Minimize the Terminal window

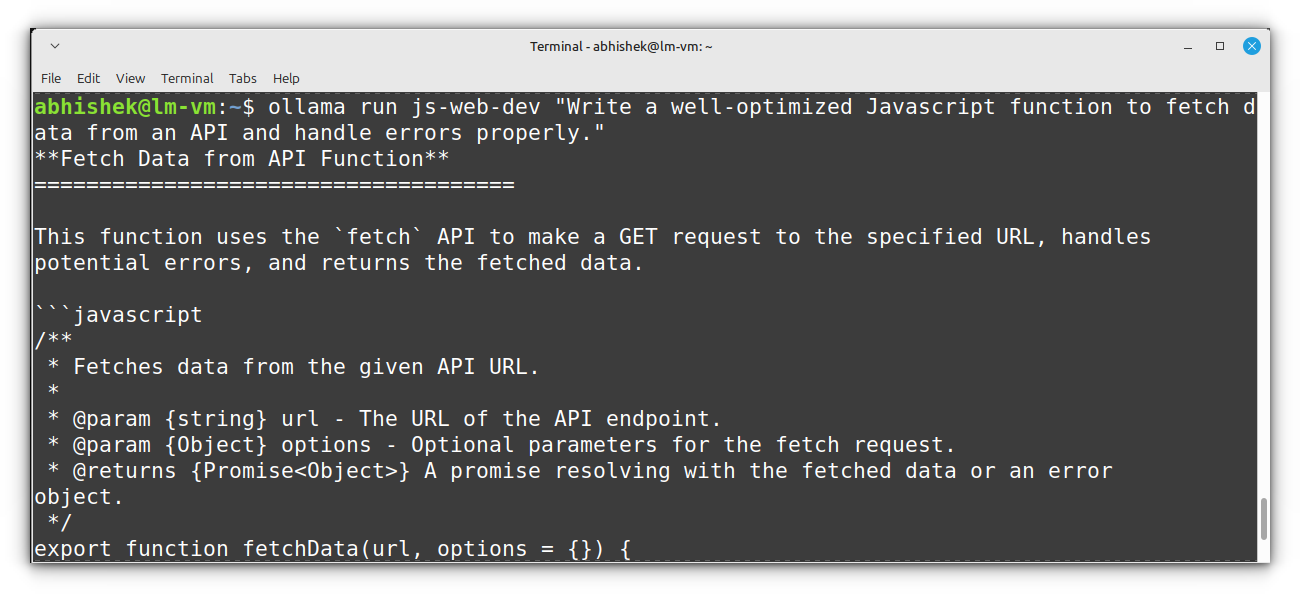(x=1189, y=46)
